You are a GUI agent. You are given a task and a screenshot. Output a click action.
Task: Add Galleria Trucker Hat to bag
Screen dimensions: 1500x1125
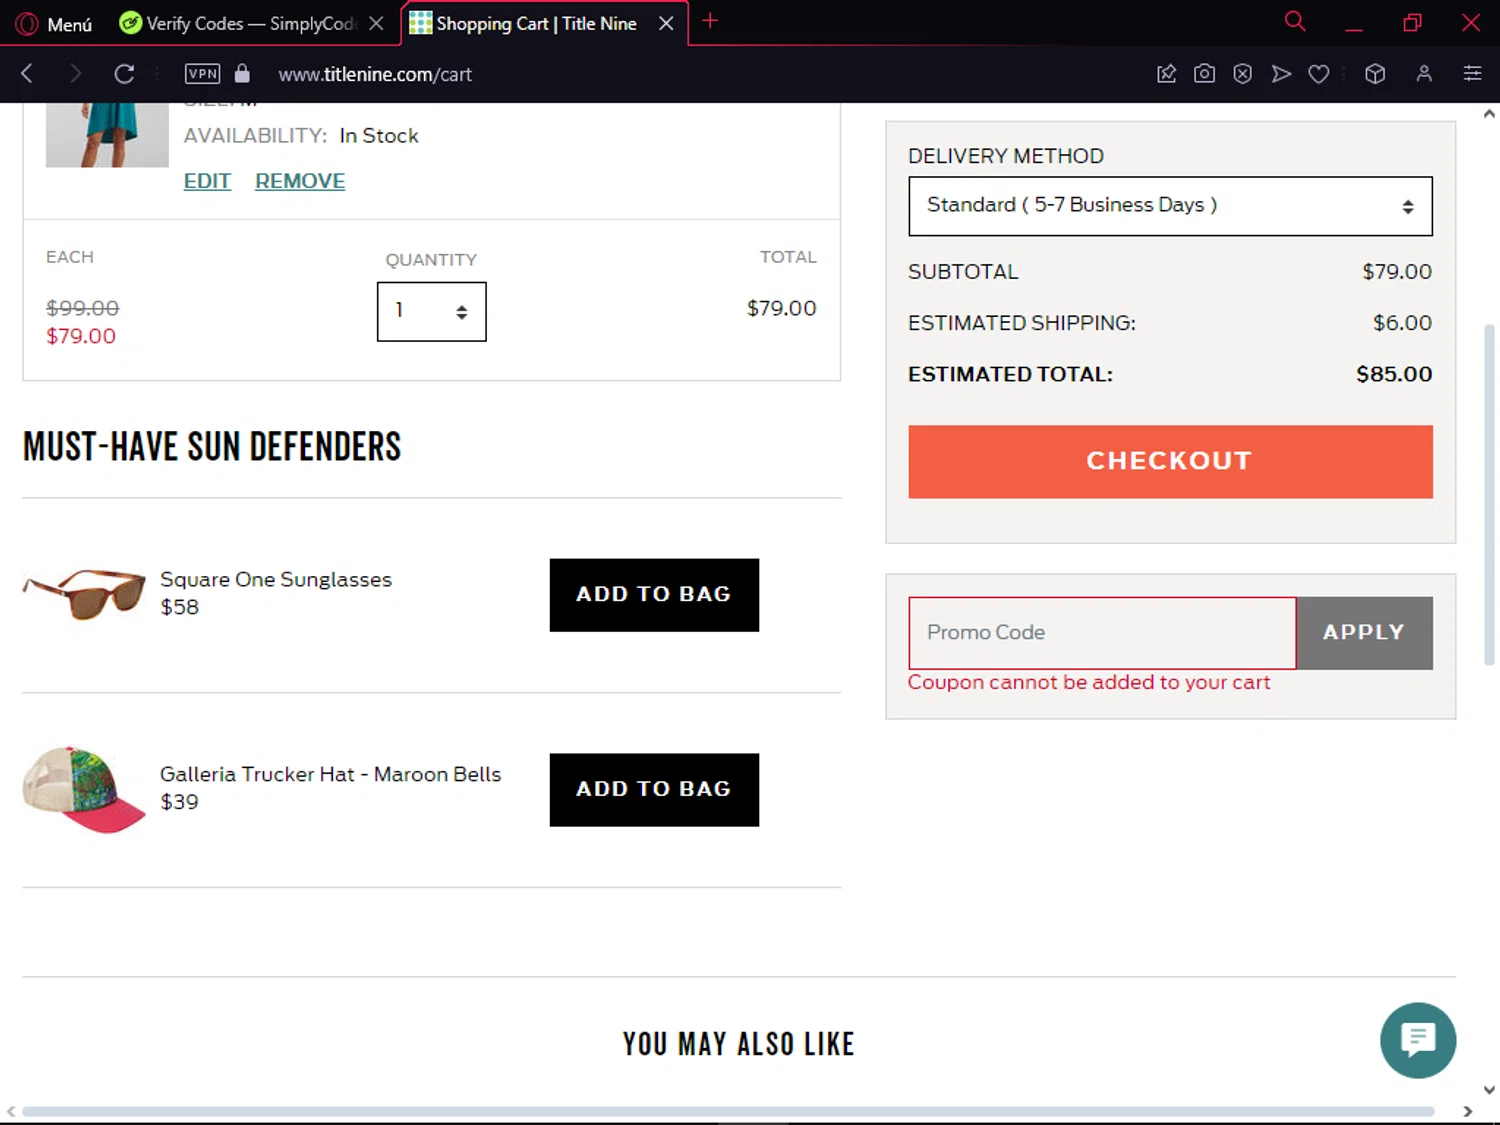click(654, 789)
